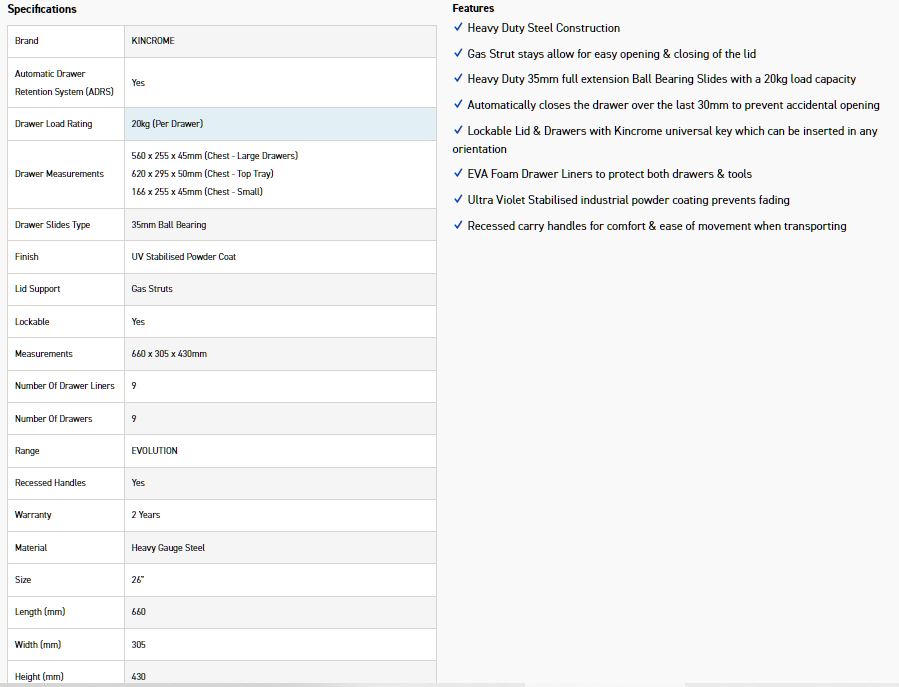This screenshot has width=899, height=687.
Task: Select the Features heading
Action: 473,8
